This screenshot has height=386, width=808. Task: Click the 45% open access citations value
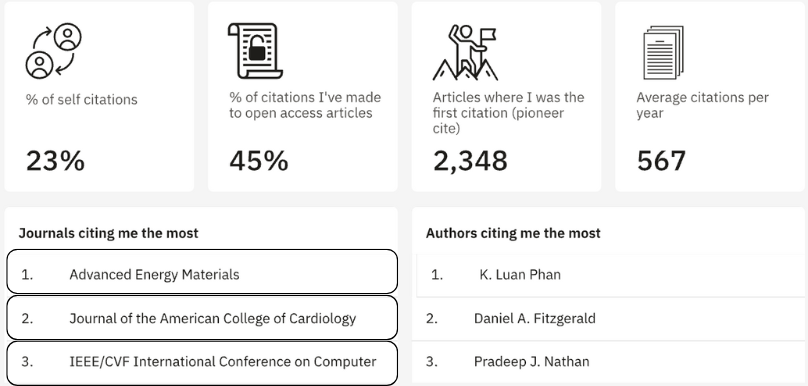pos(259,161)
